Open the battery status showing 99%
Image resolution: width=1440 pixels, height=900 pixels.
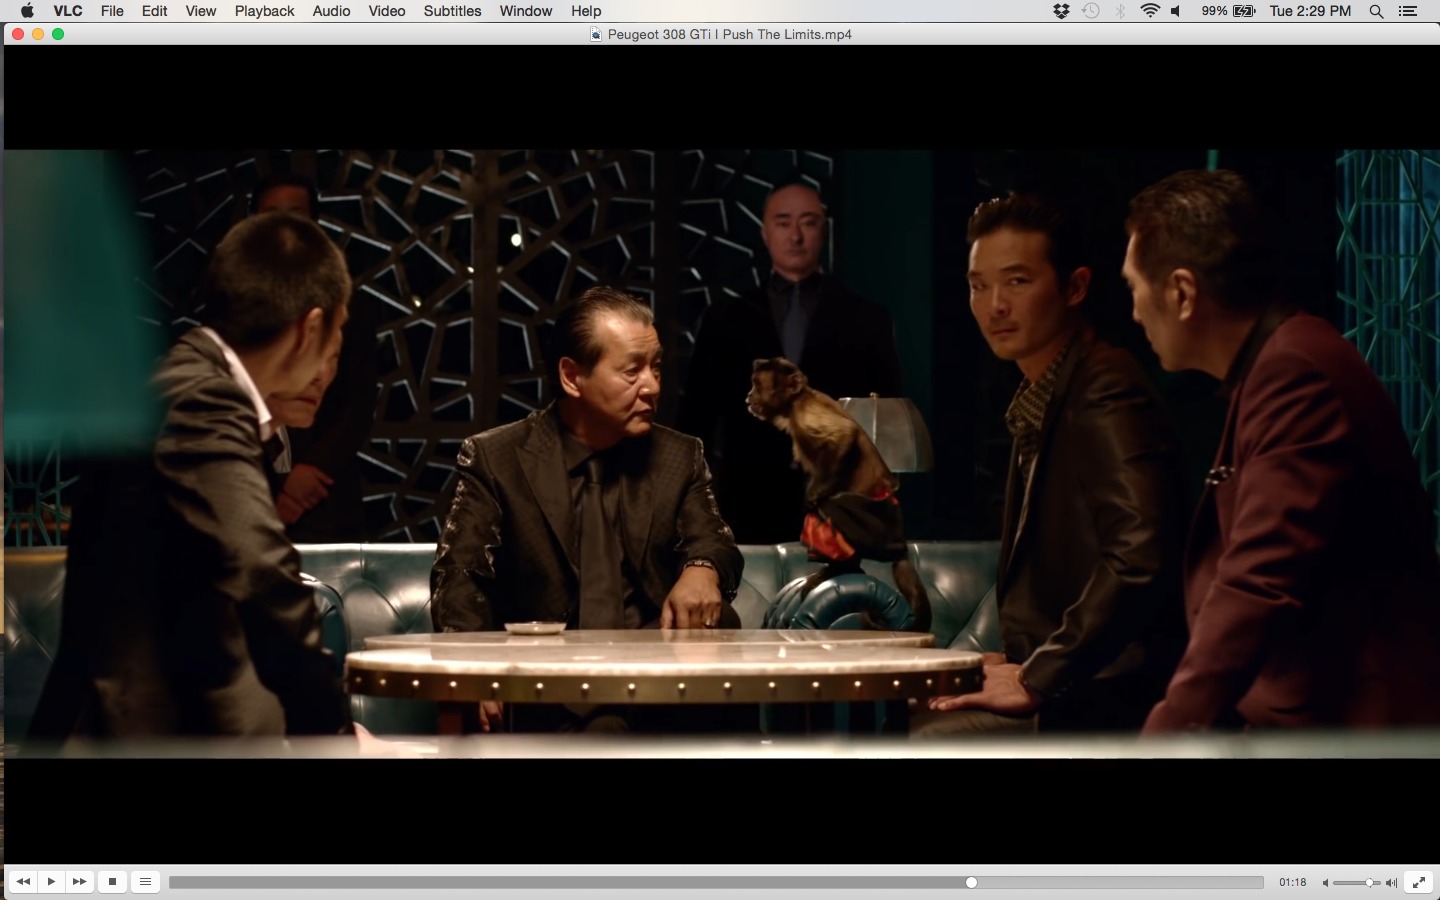tap(1229, 11)
